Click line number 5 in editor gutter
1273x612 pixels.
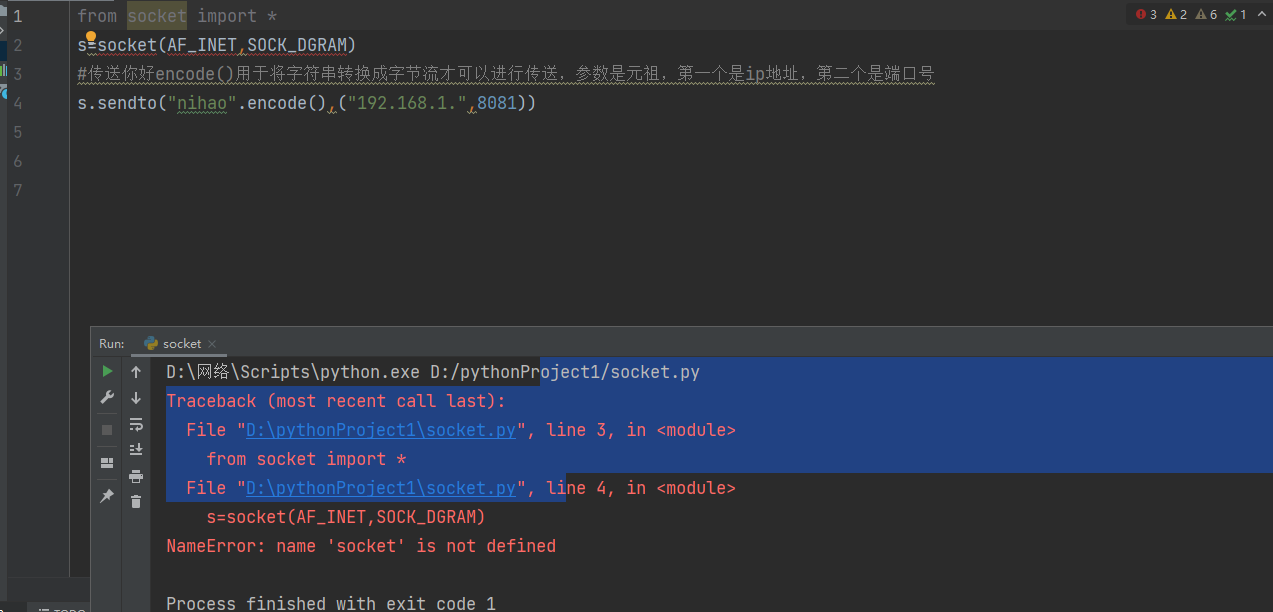coord(17,132)
